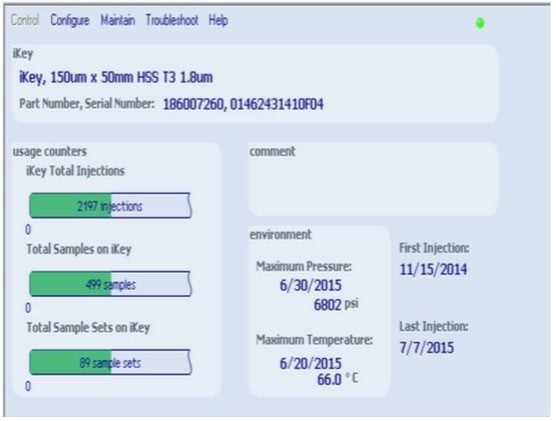The width and height of the screenshot is (556, 421).
Task: Click the usage counters heading
Action: 50,152
